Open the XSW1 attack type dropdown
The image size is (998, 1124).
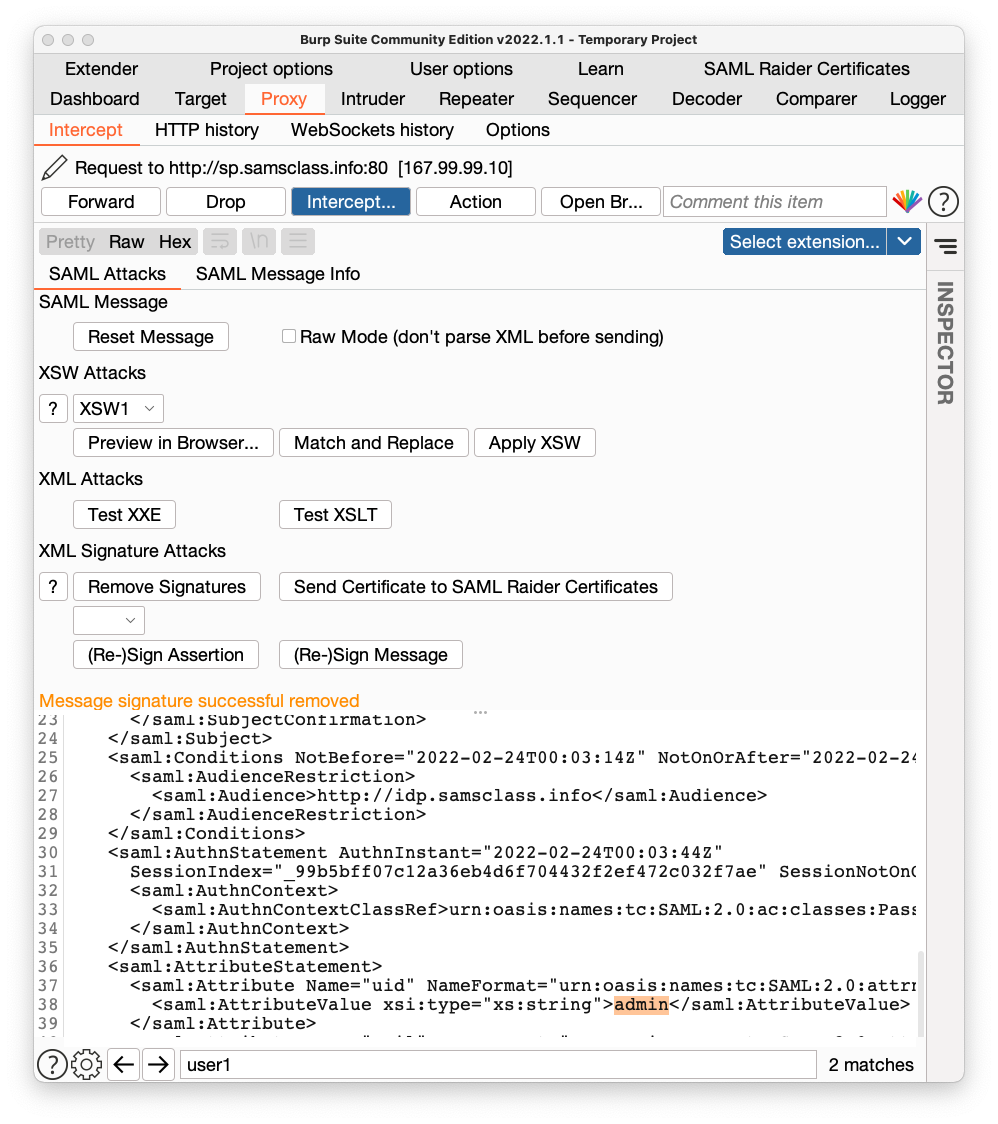(x=118, y=409)
